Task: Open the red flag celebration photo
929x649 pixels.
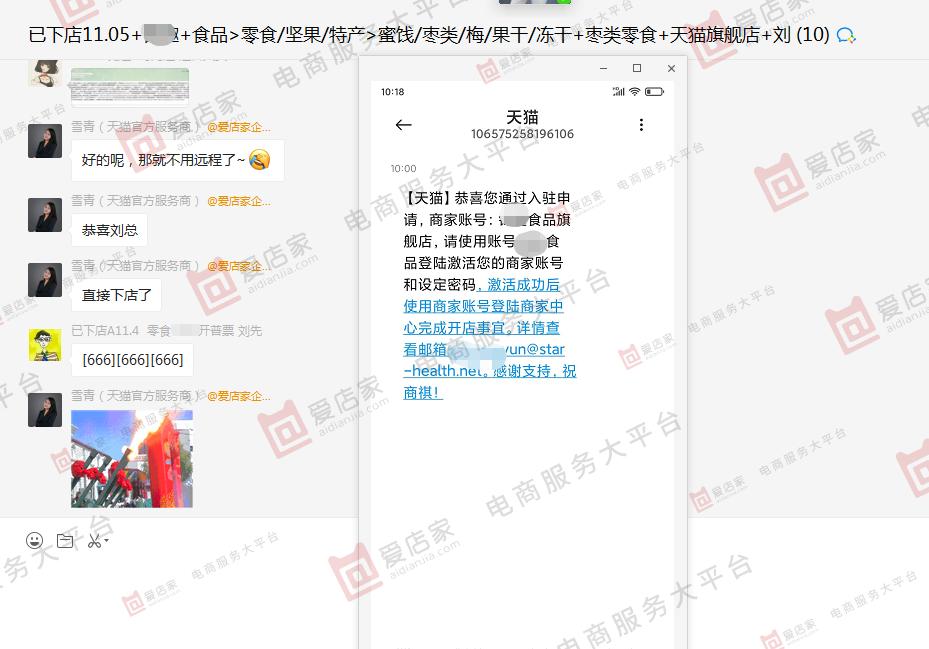Action: 133,457
